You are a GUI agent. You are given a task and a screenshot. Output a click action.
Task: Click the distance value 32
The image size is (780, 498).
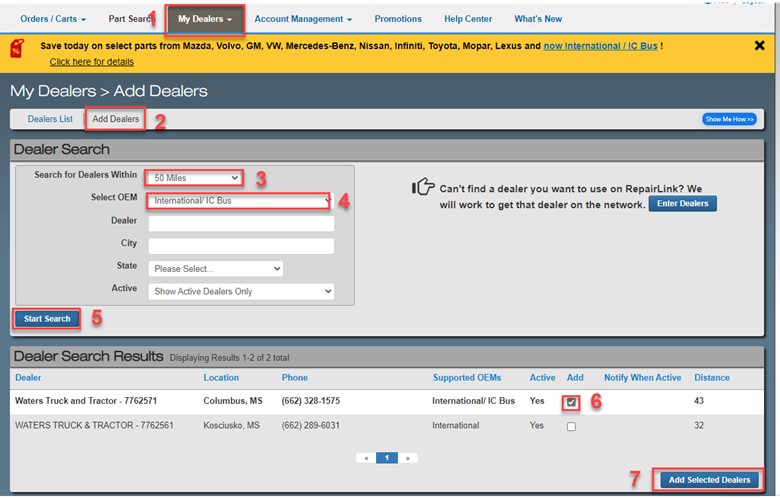[698, 425]
